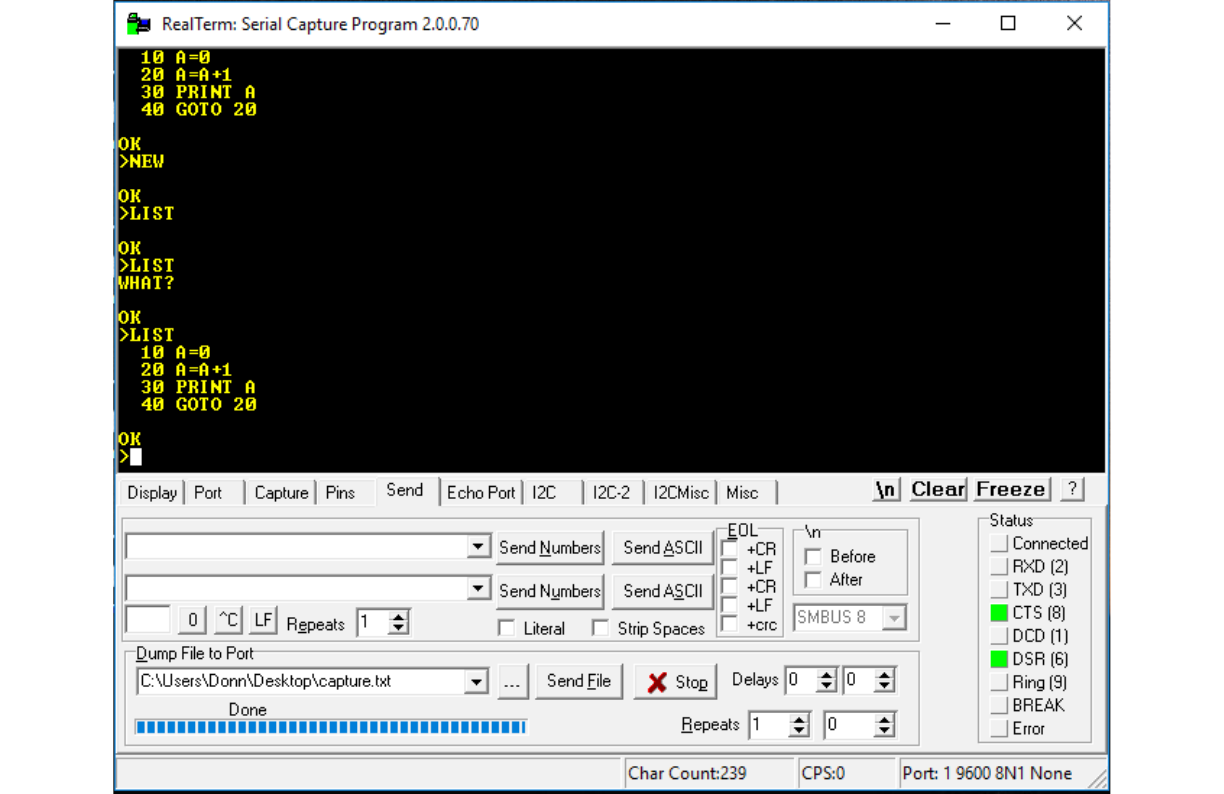Enable the first +LF EOL checkbox
Viewport: 1224px width, 794px height.
(730, 568)
